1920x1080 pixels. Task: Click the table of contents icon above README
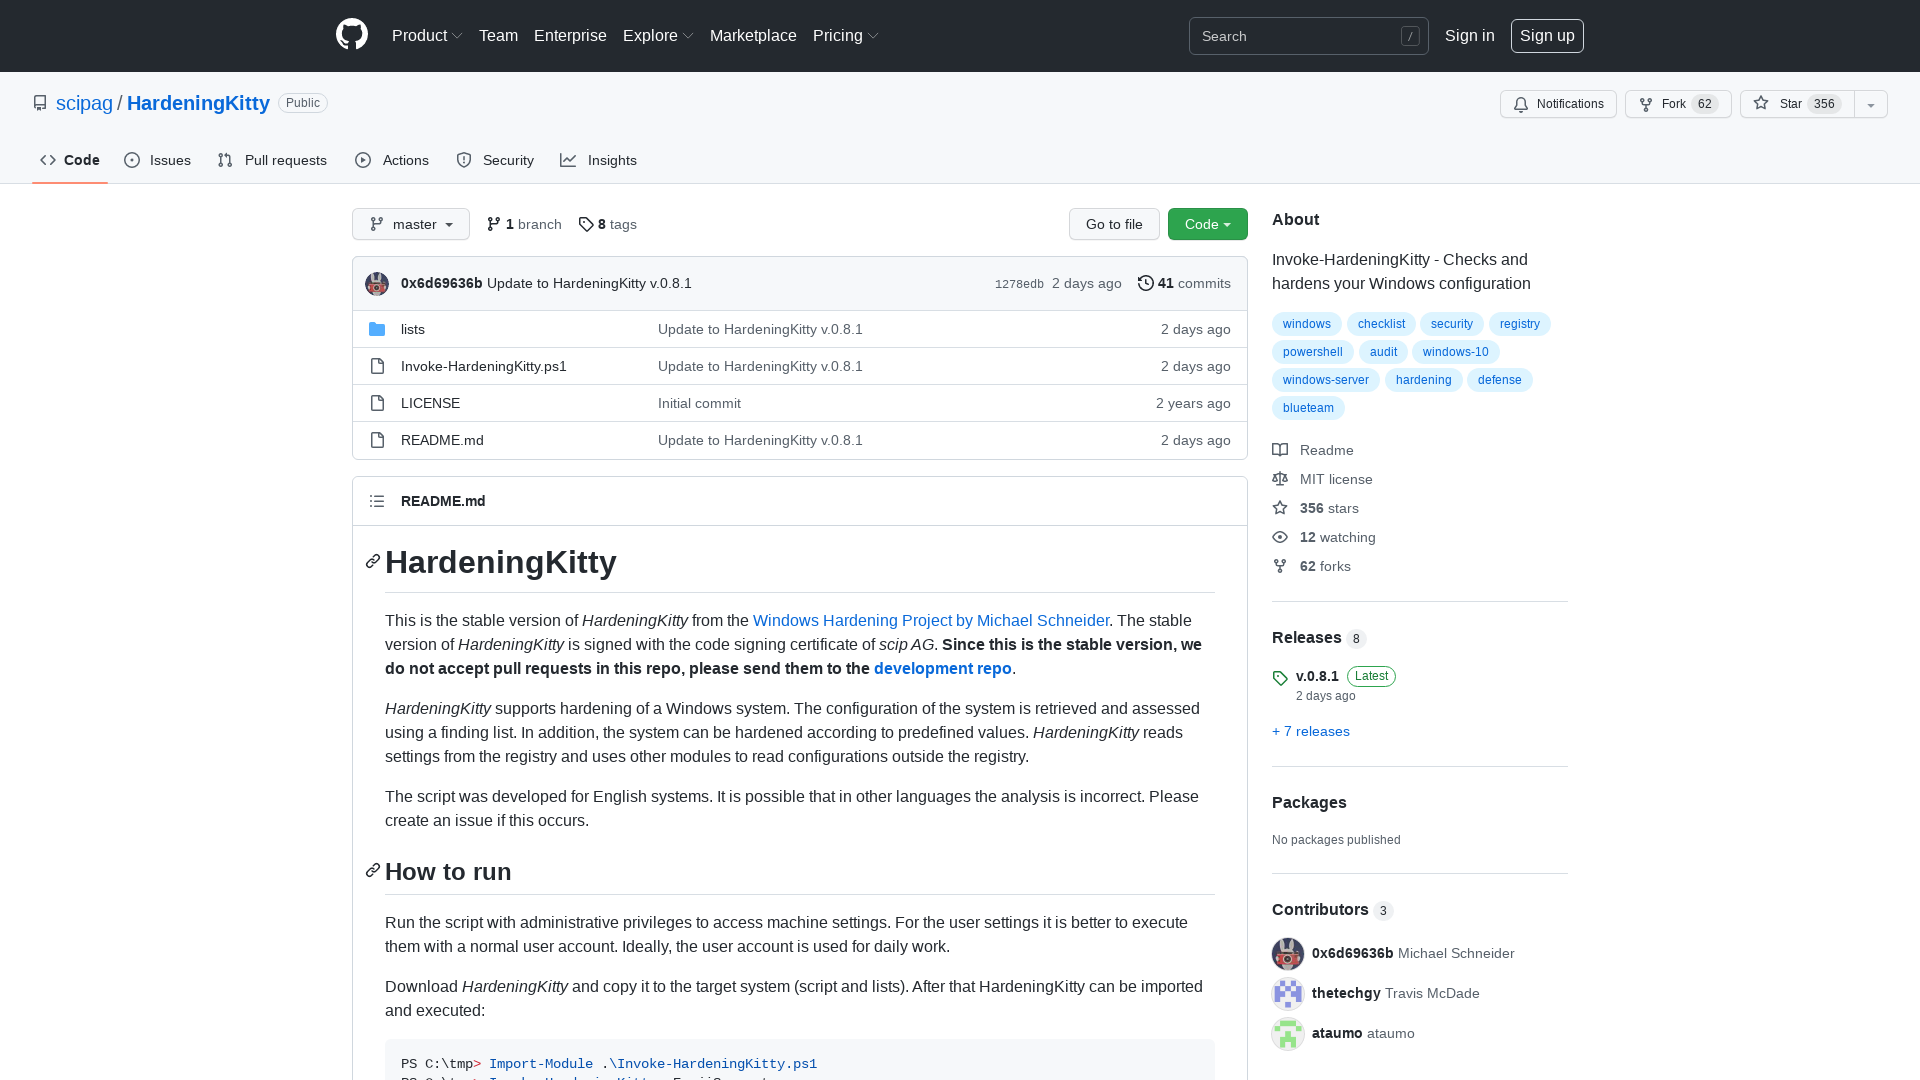point(377,501)
